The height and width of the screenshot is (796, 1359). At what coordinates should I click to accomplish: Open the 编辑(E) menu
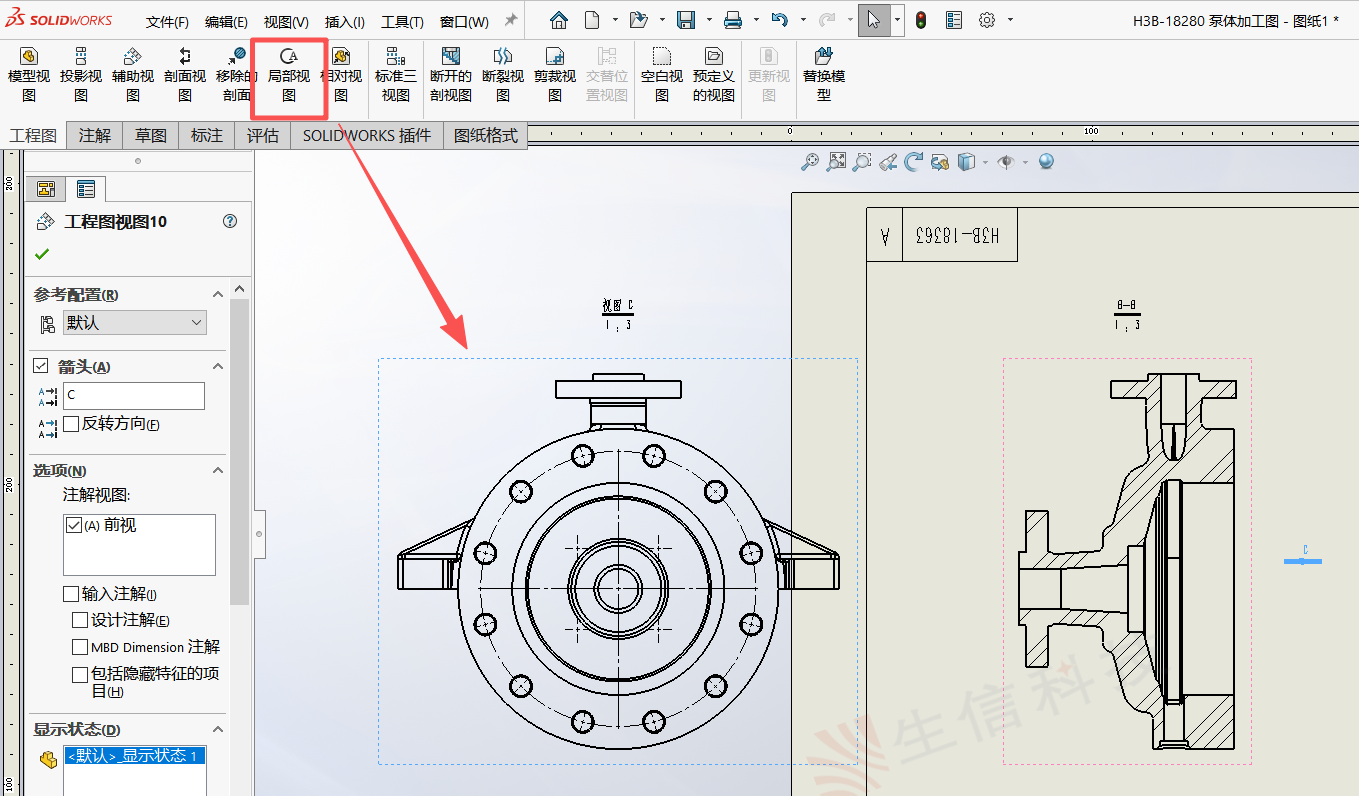point(226,22)
